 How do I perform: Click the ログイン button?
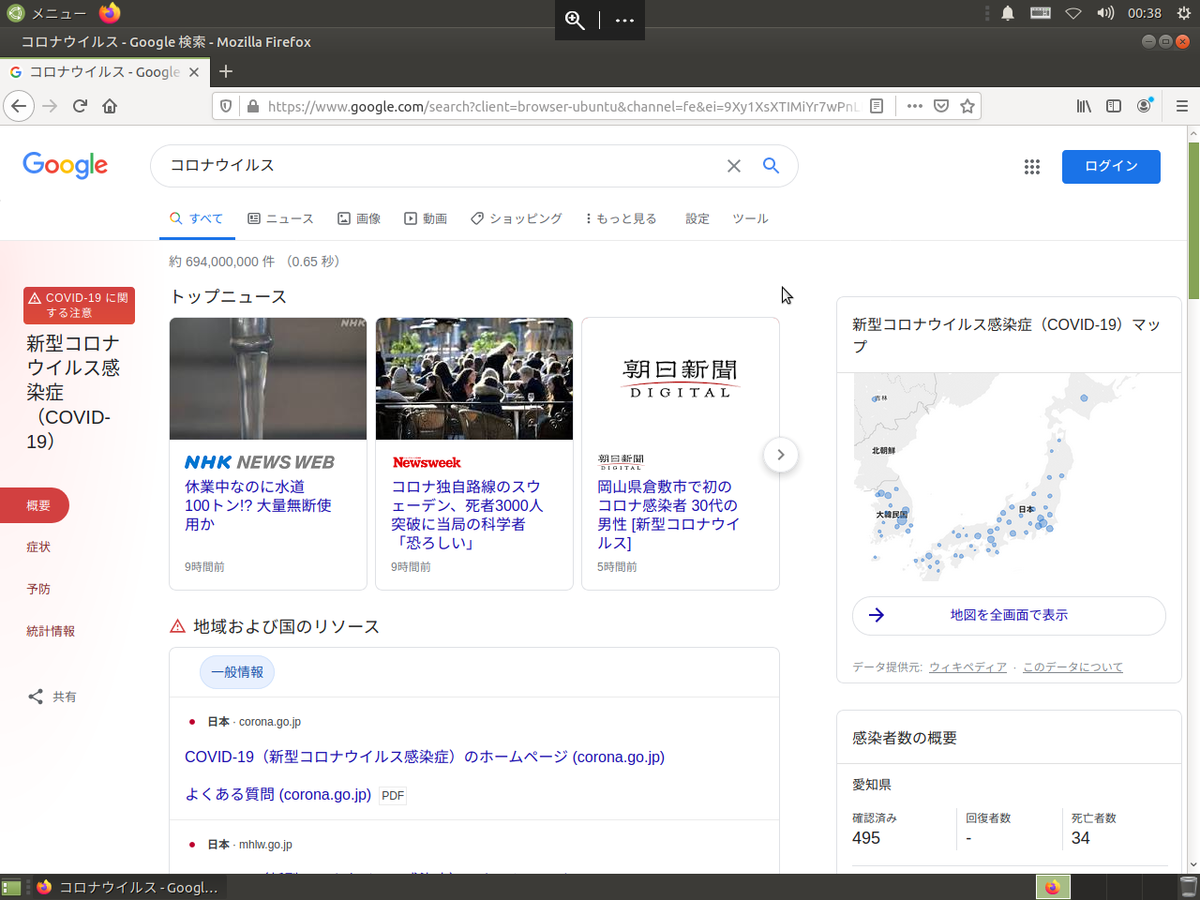pyautogui.click(x=1110, y=166)
